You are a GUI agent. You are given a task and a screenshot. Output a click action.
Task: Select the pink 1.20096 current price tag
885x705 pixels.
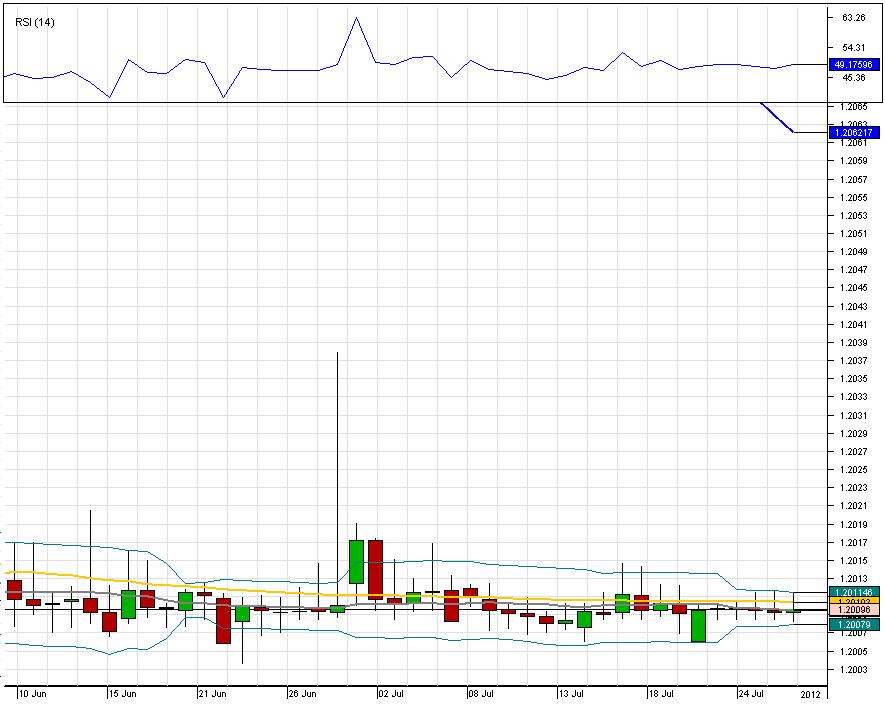coord(853,610)
